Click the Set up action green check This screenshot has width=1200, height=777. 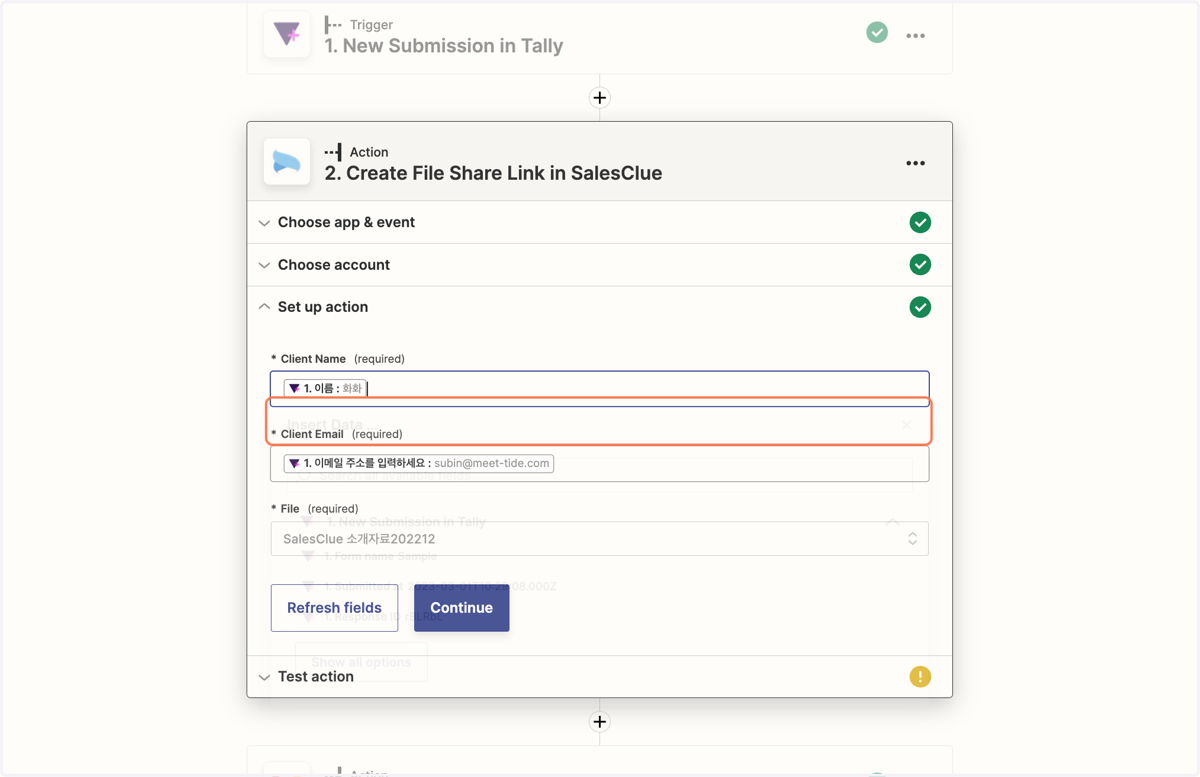[920, 307]
